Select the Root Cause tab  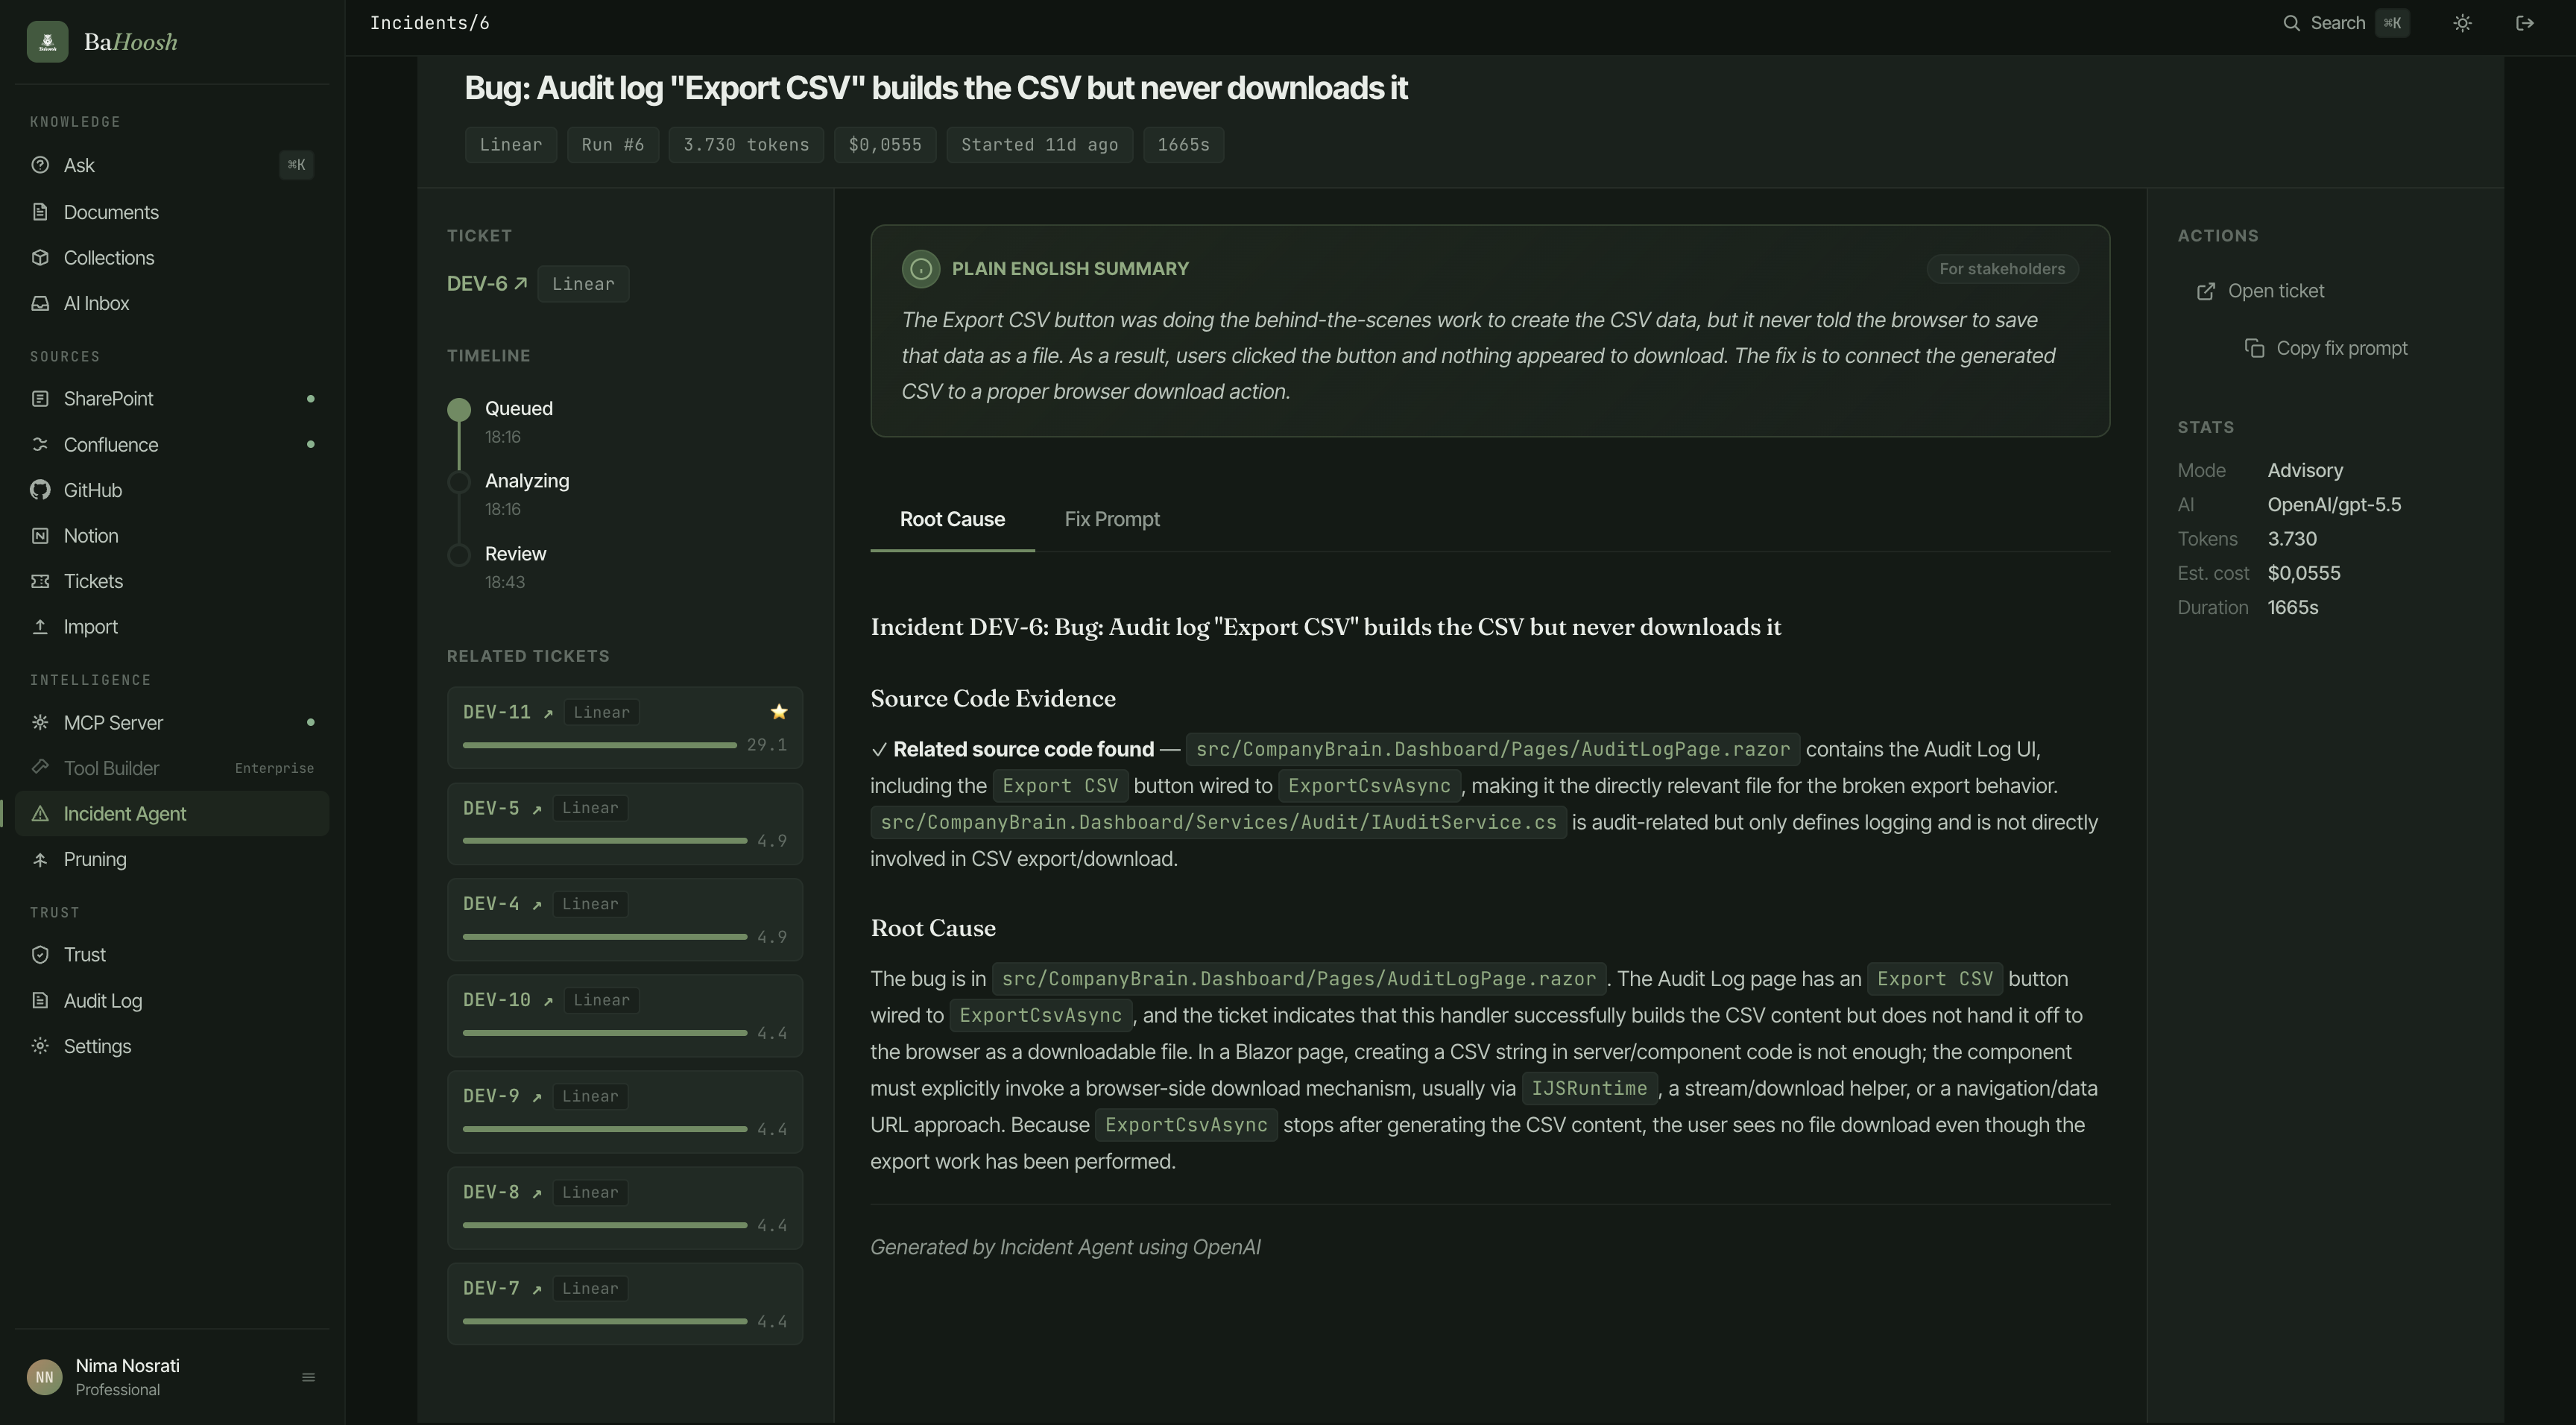[952, 519]
